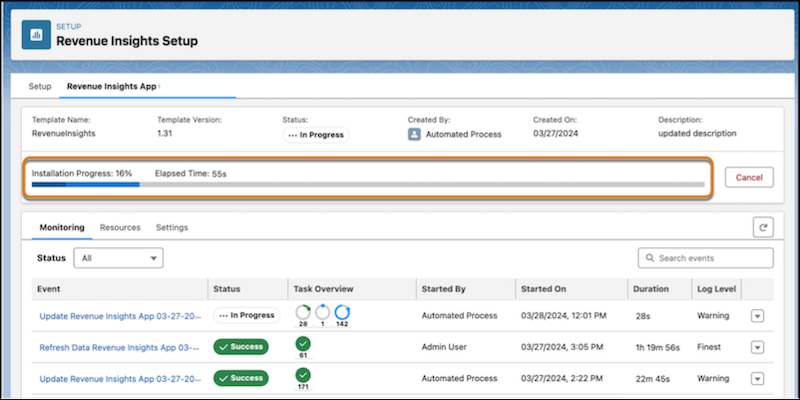This screenshot has width=800, height=400.
Task: Click the task circle showing 28
Action: point(303,312)
